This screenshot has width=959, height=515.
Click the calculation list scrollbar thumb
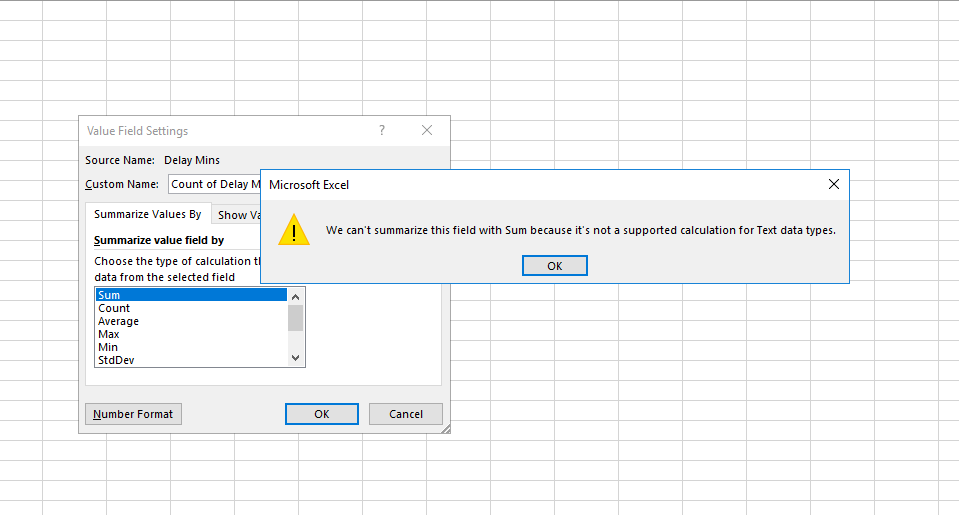295,318
